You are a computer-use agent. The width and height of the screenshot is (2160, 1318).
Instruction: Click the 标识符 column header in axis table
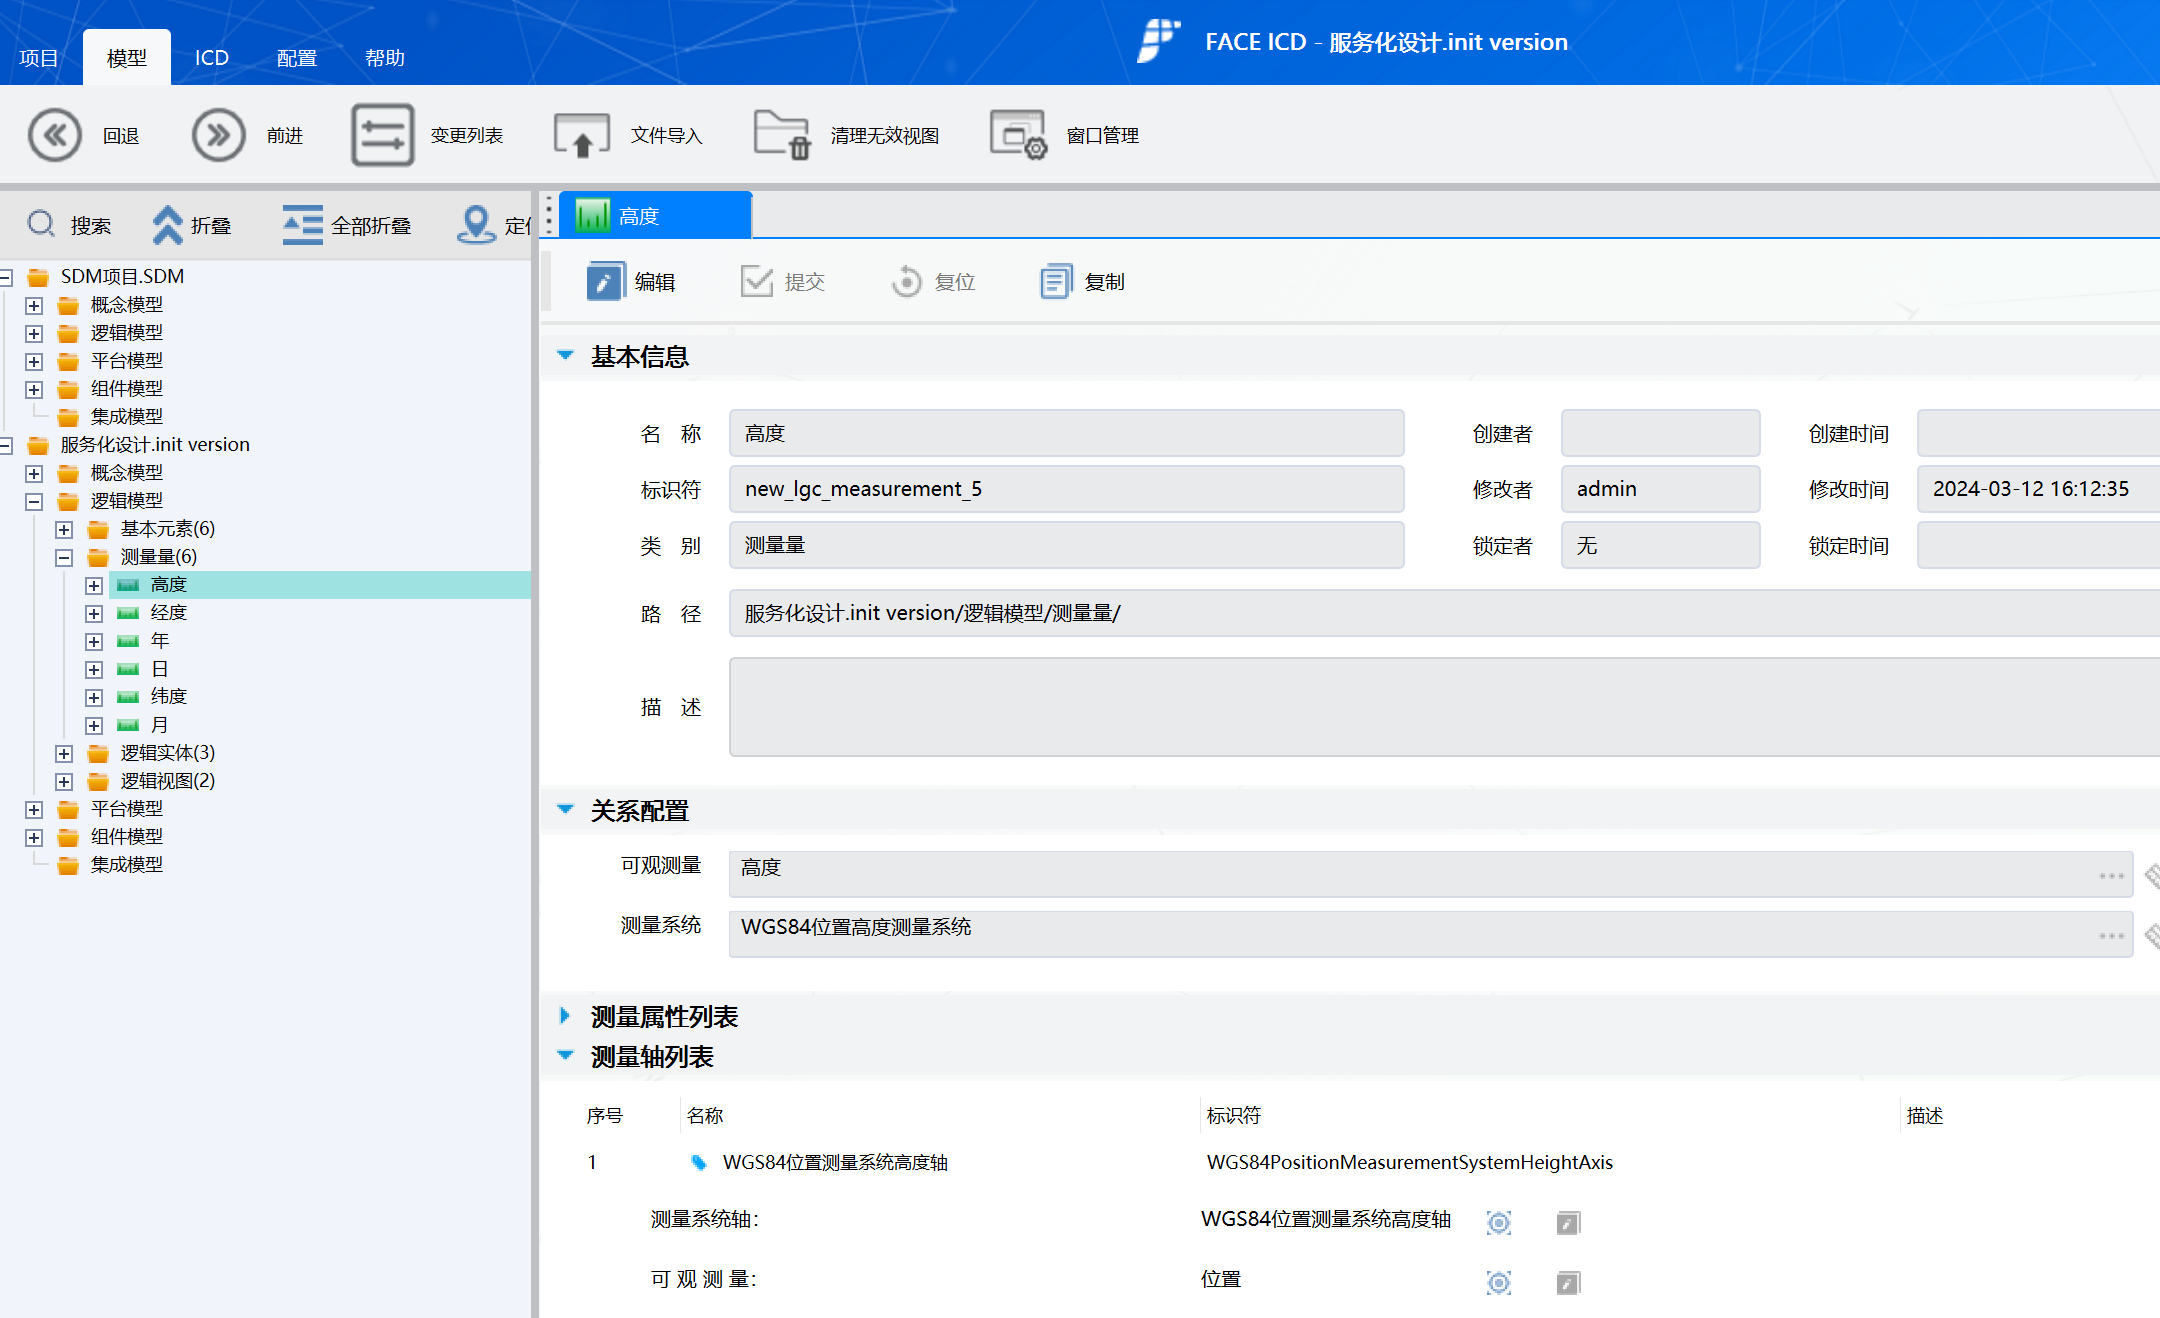click(x=1234, y=1116)
